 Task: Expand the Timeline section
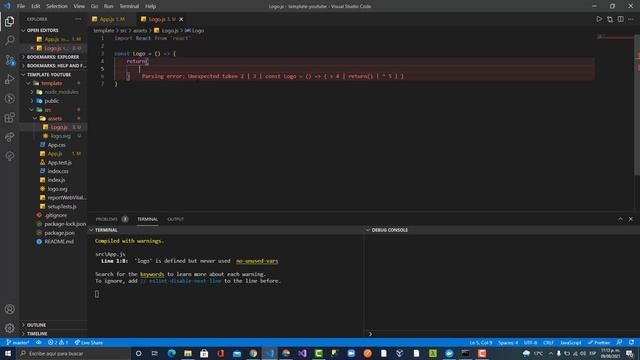click(x=37, y=333)
